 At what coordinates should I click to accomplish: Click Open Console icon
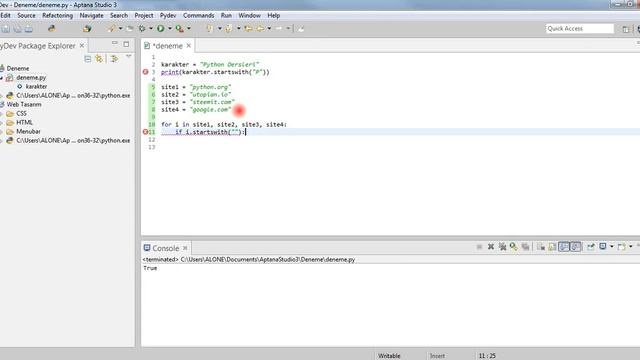point(621,247)
